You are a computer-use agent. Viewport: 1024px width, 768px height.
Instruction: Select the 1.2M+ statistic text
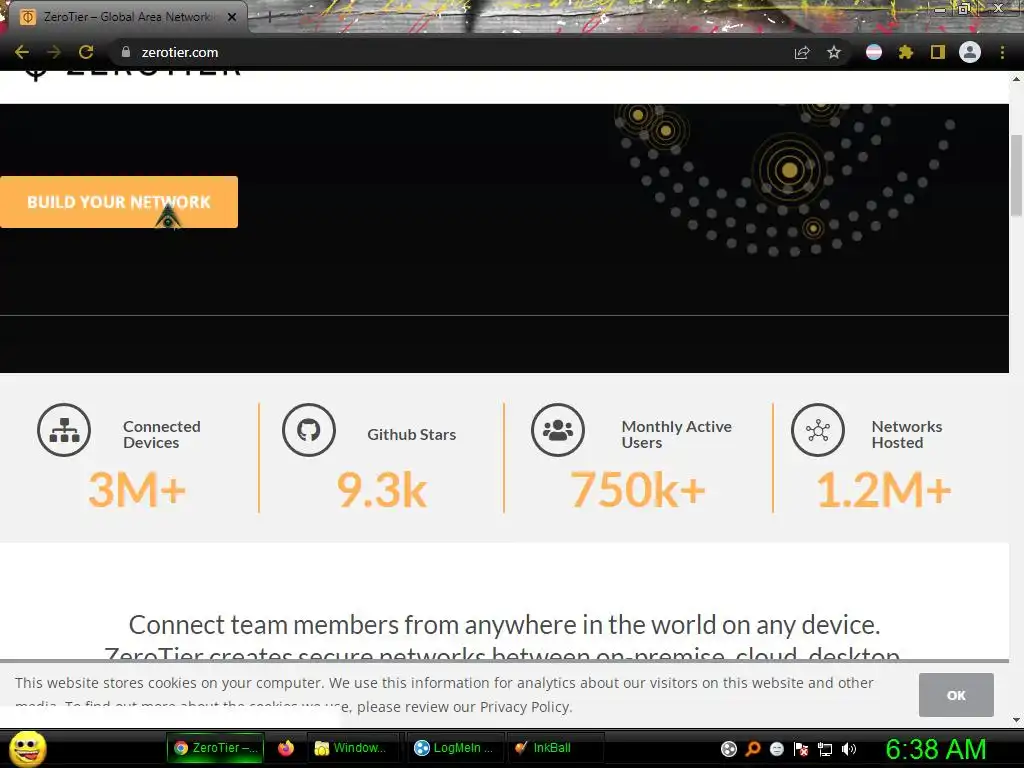[884, 490]
